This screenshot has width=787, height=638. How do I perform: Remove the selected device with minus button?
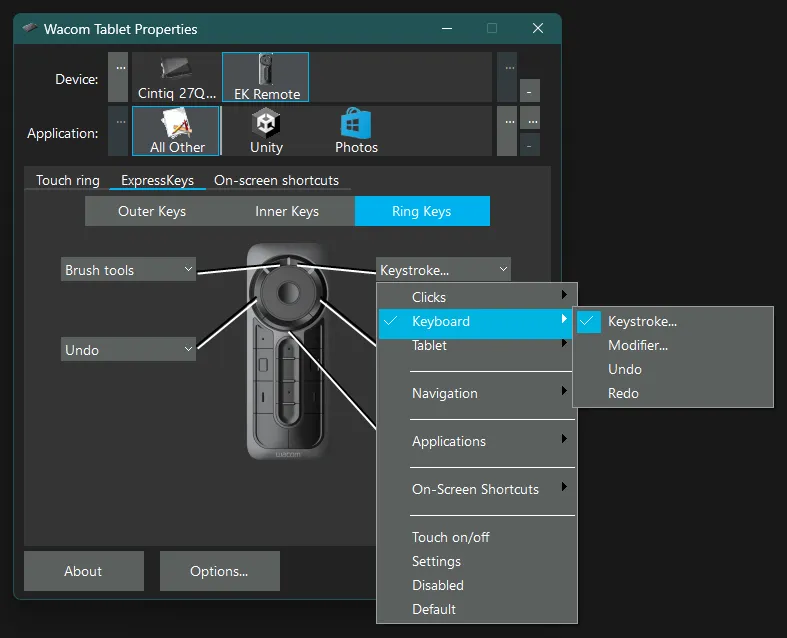click(530, 91)
